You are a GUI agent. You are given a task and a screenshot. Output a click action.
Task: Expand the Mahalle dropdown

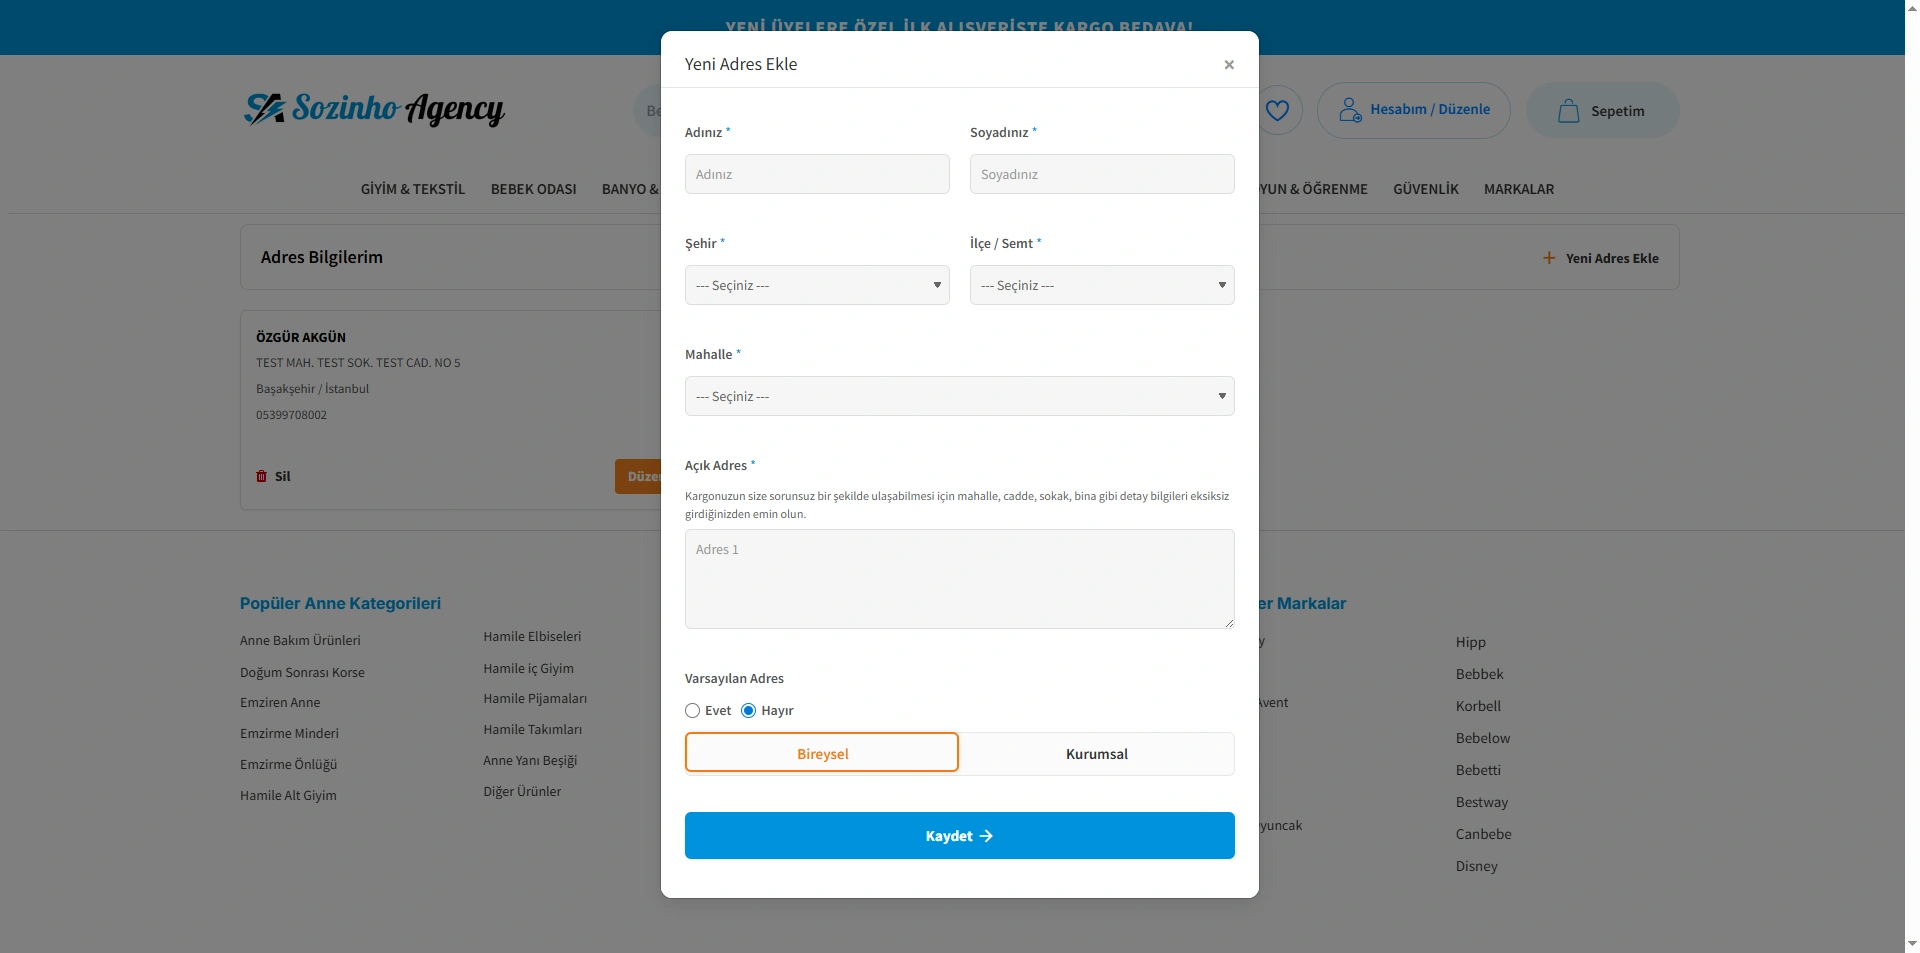959,396
